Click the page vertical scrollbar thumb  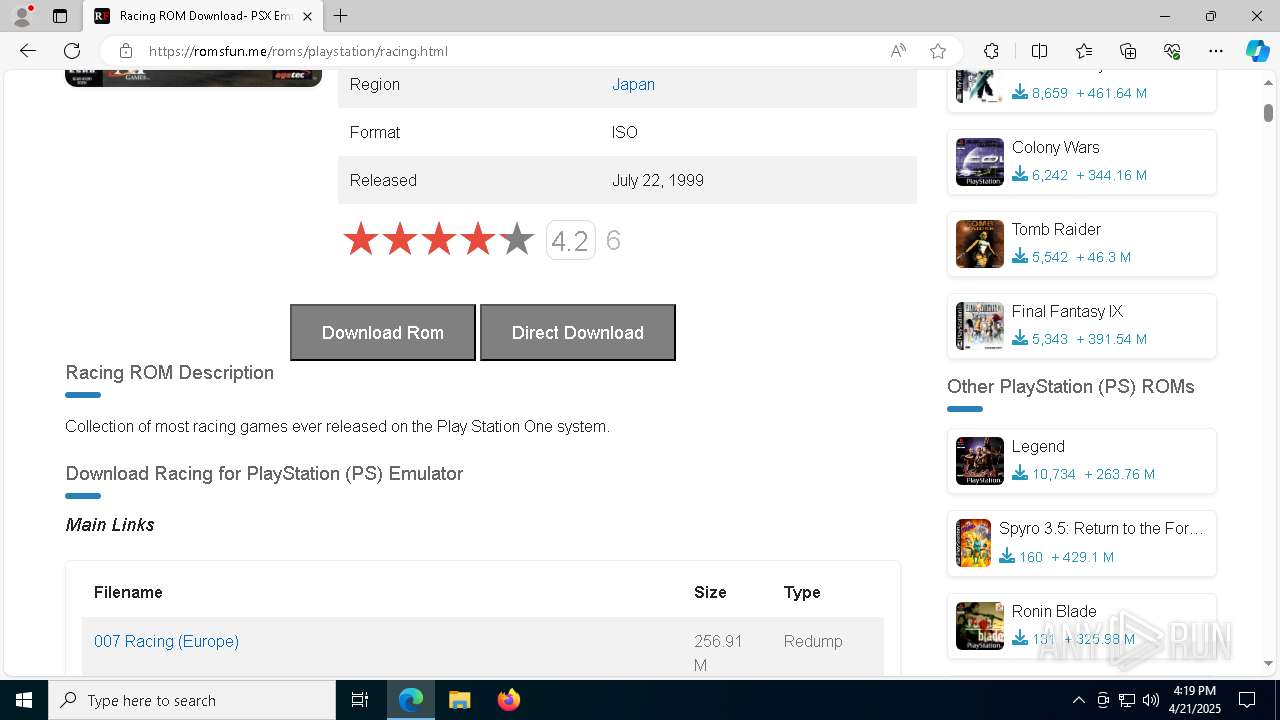[1268, 113]
